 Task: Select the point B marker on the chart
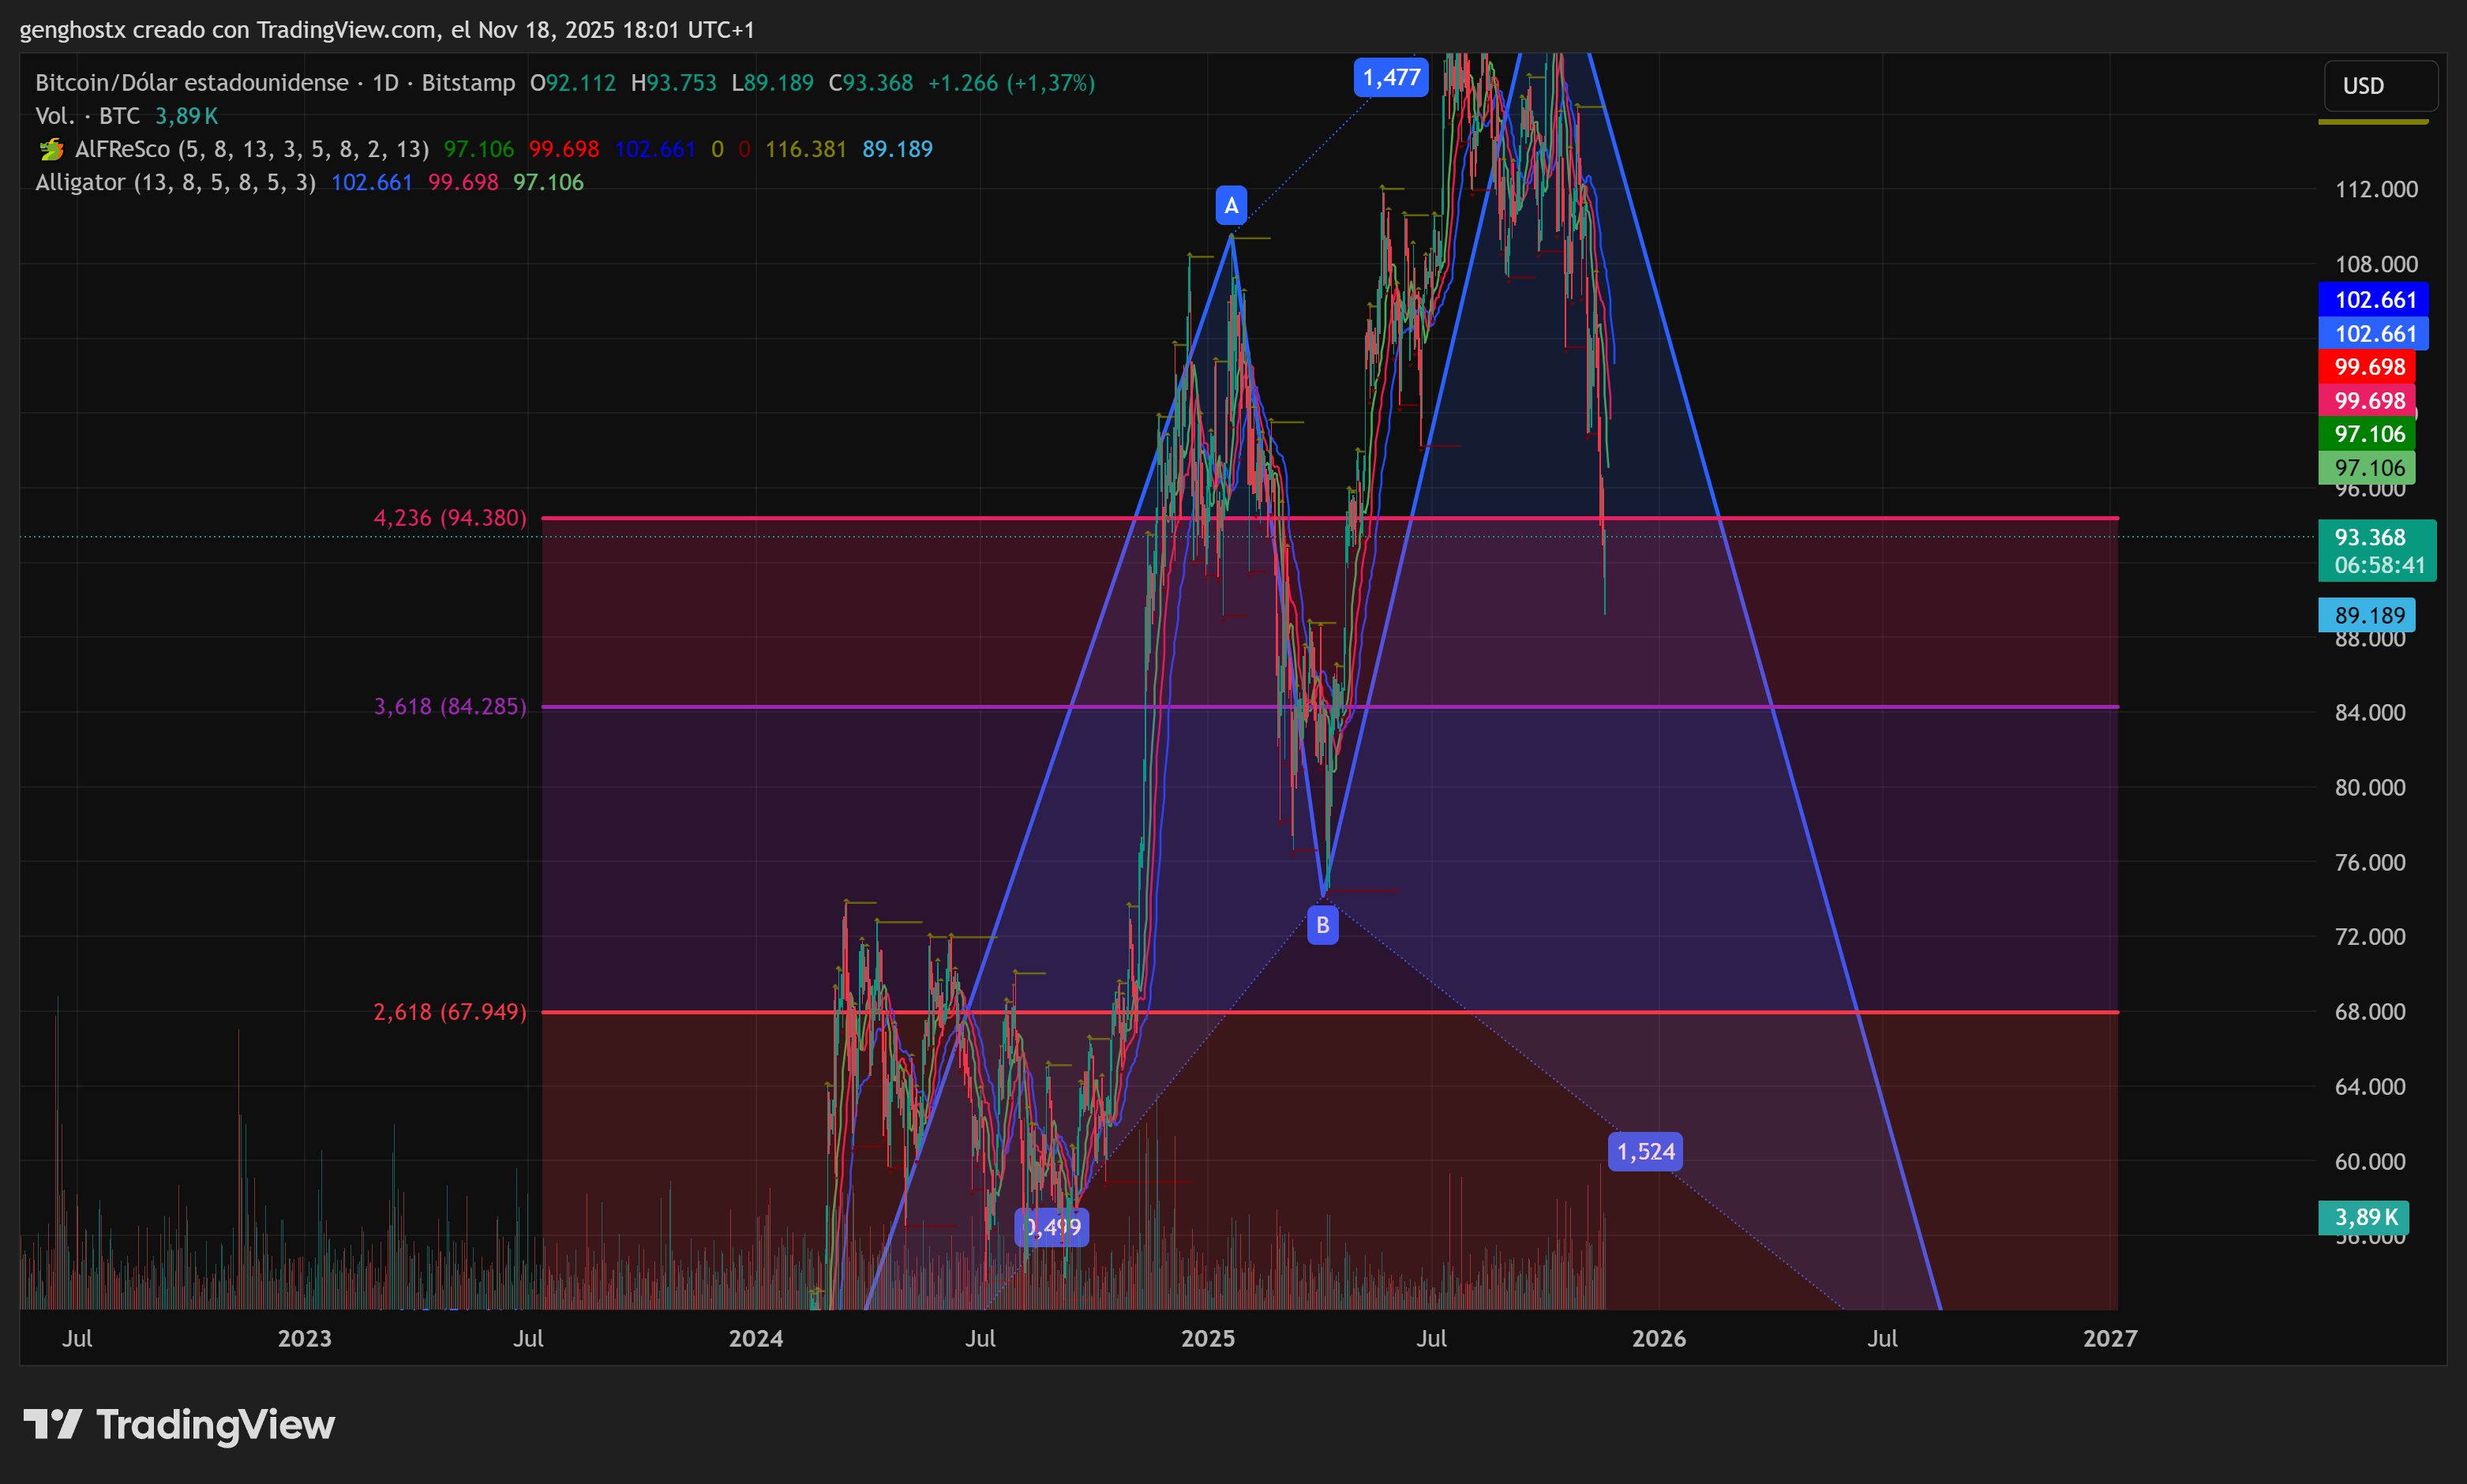1323,925
